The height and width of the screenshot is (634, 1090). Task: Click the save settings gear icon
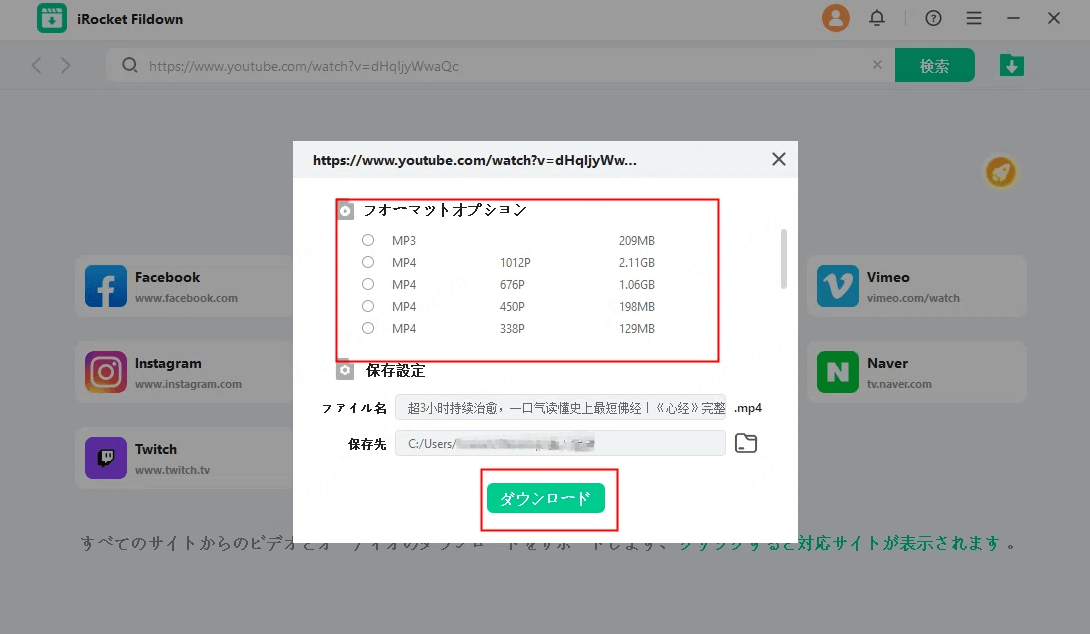coord(345,371)
